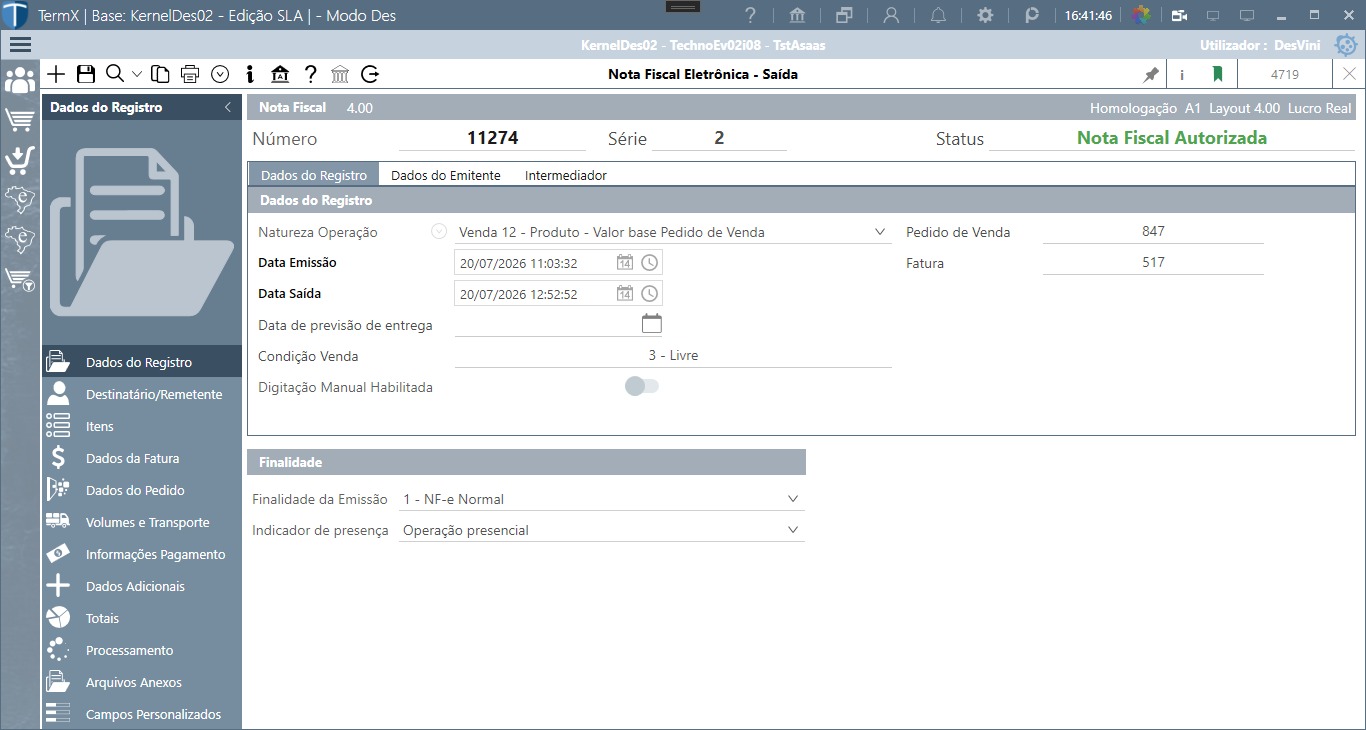Open the clock time picker for Data Saída

click(x=649, y=294)
